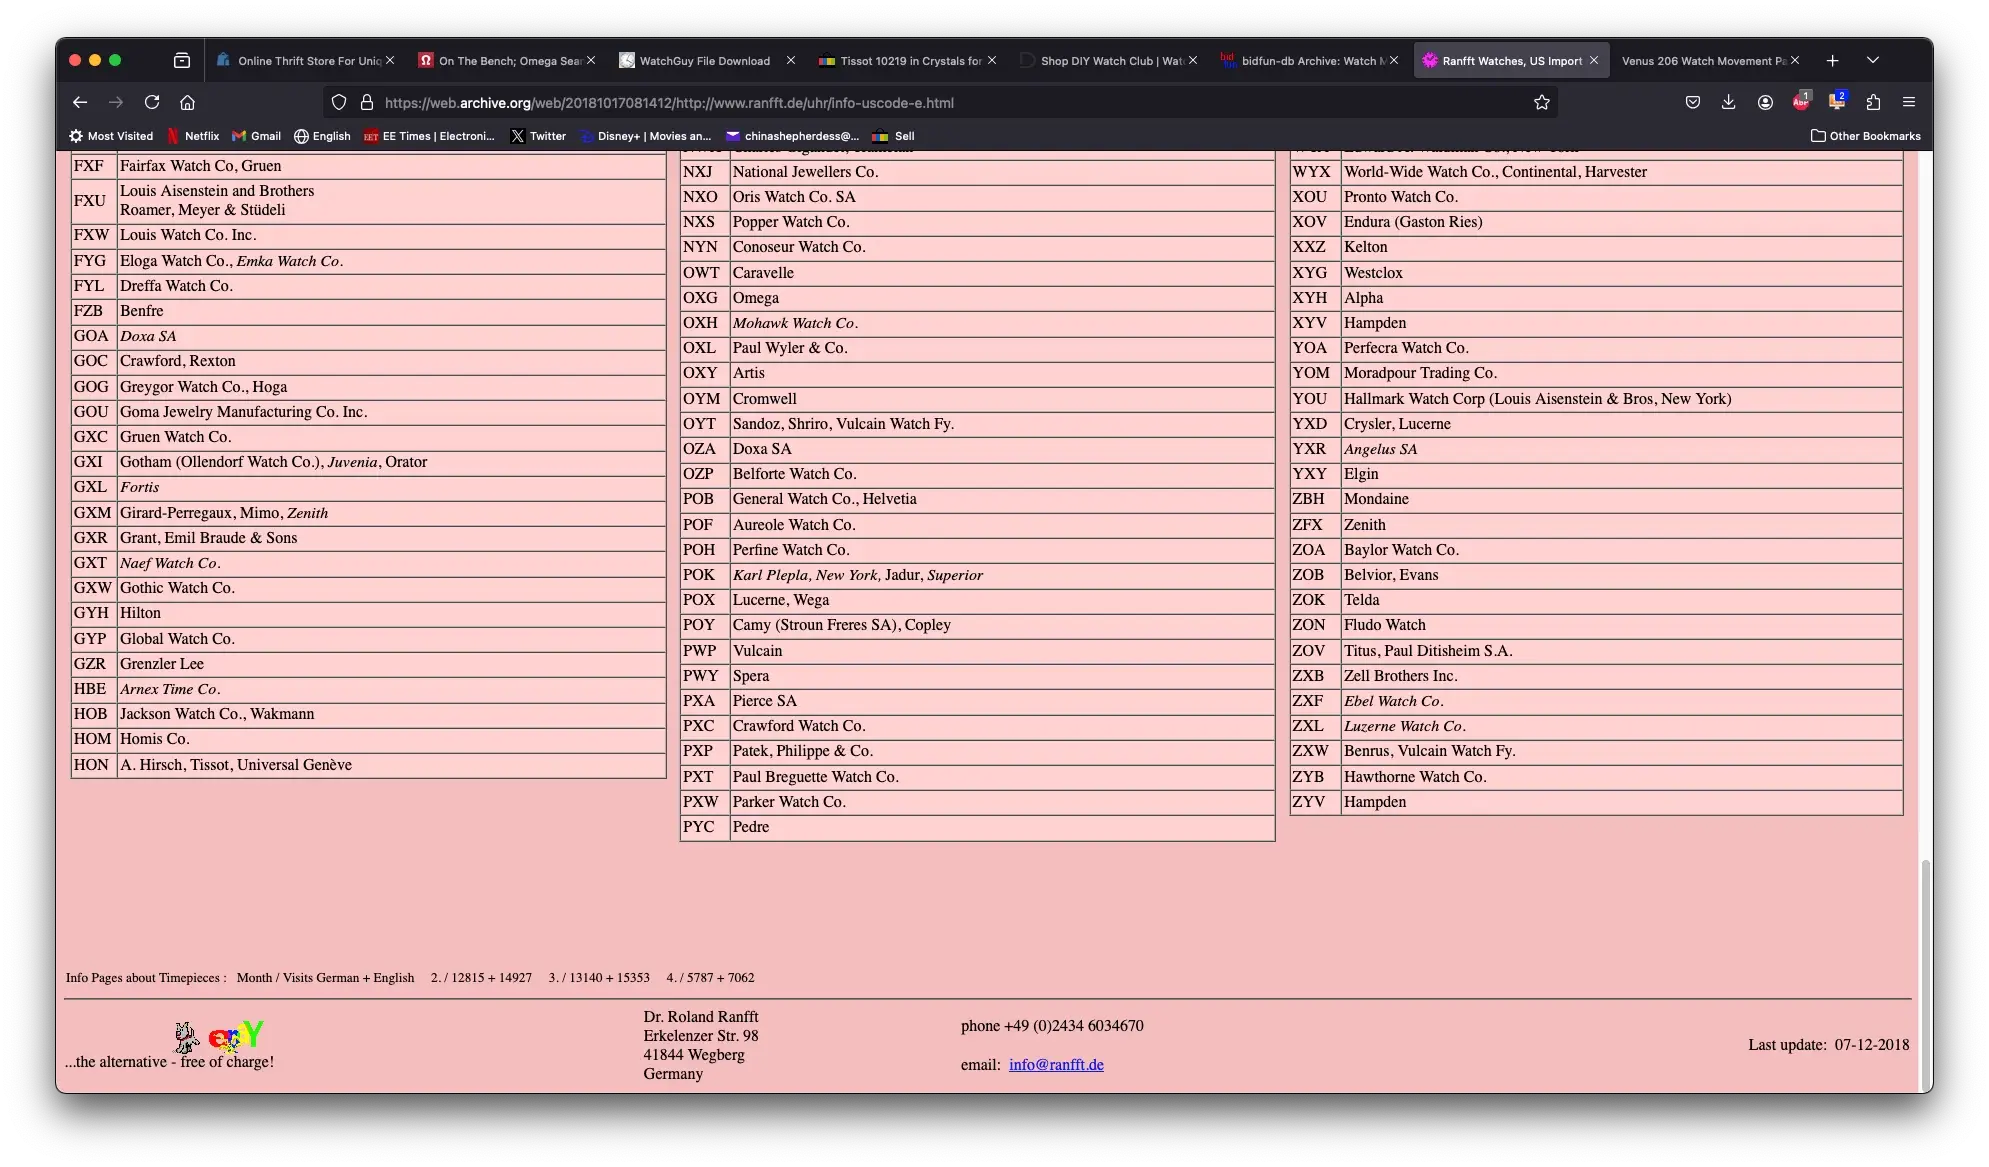Screen dimensions: 1989x1167
Task: Click the info@ranfft.de email link
Action: (1056, 1064)
